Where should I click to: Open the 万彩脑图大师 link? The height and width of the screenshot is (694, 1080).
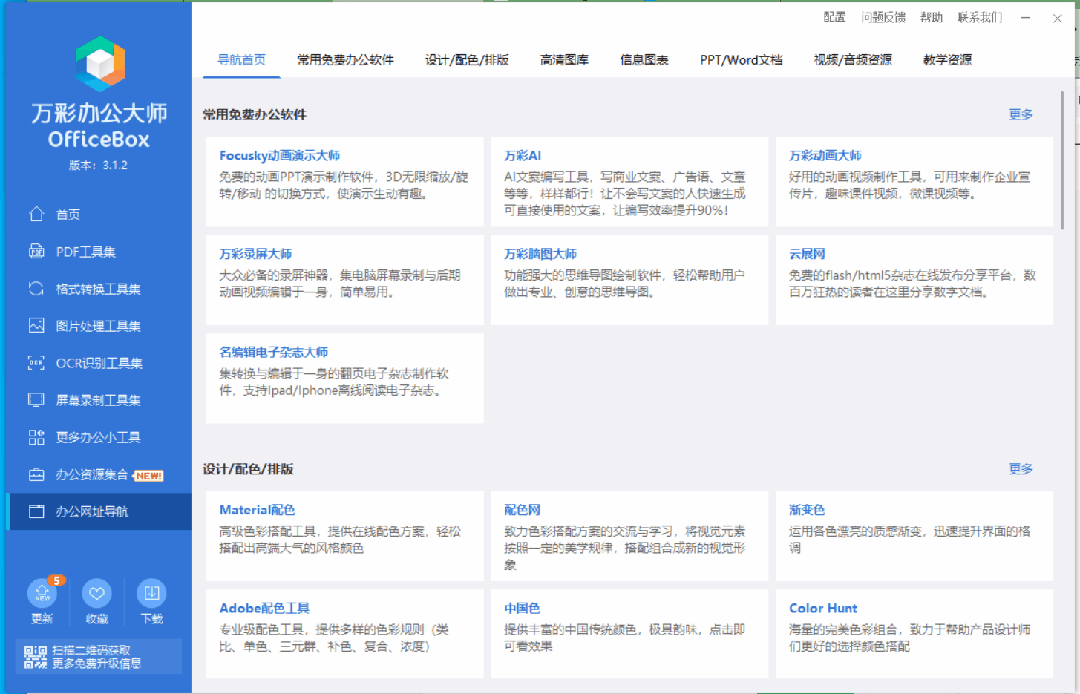tap(541, 254)
